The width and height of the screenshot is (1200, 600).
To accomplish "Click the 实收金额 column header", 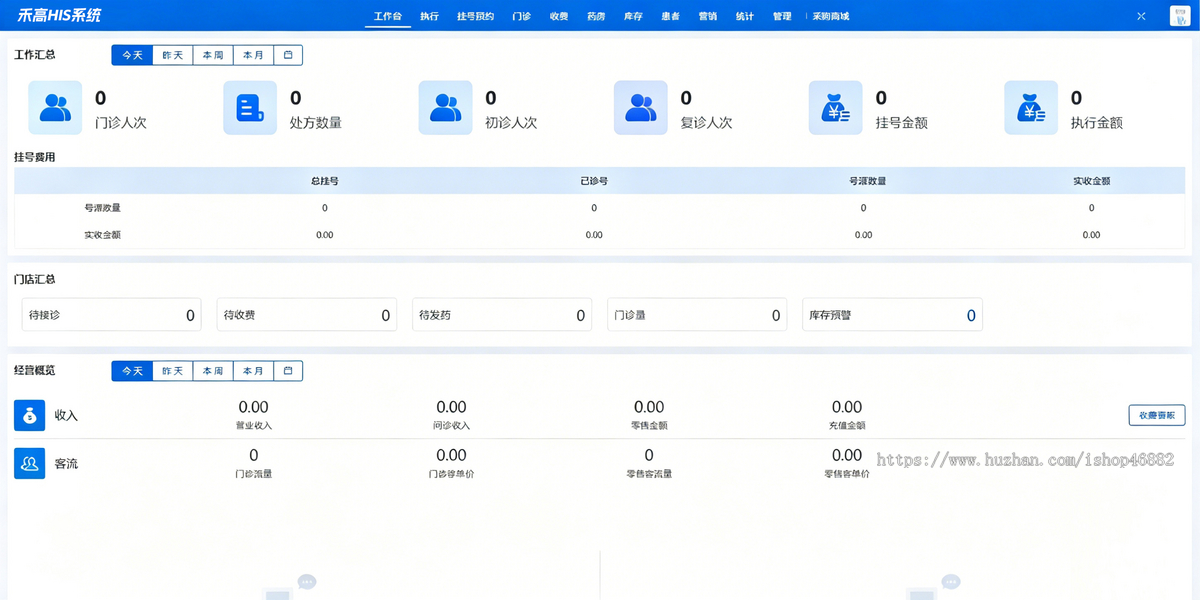I will click(1091, 181).
